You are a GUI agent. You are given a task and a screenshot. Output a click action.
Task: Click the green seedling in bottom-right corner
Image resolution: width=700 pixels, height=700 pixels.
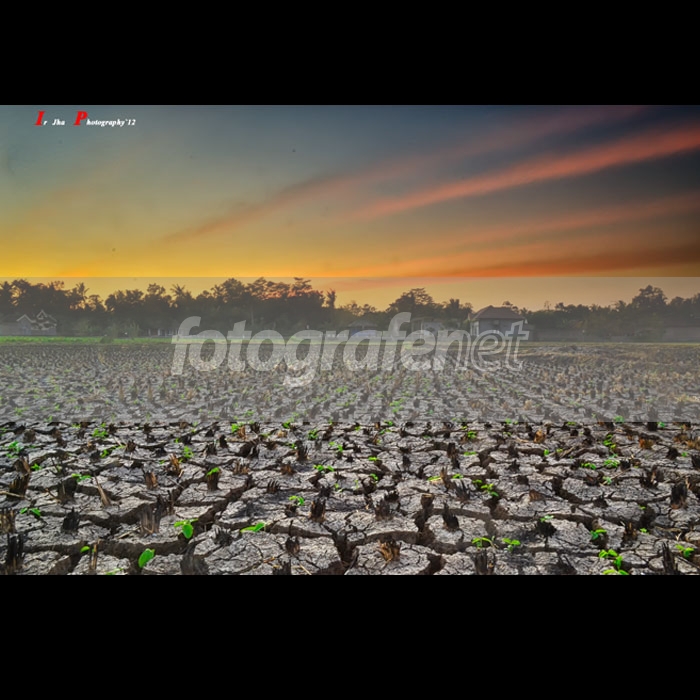(612, 561)
